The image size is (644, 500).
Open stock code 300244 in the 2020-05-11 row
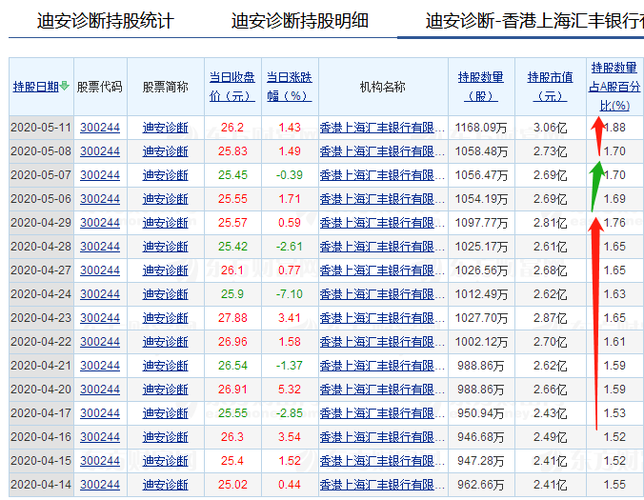tap(100, 127)
